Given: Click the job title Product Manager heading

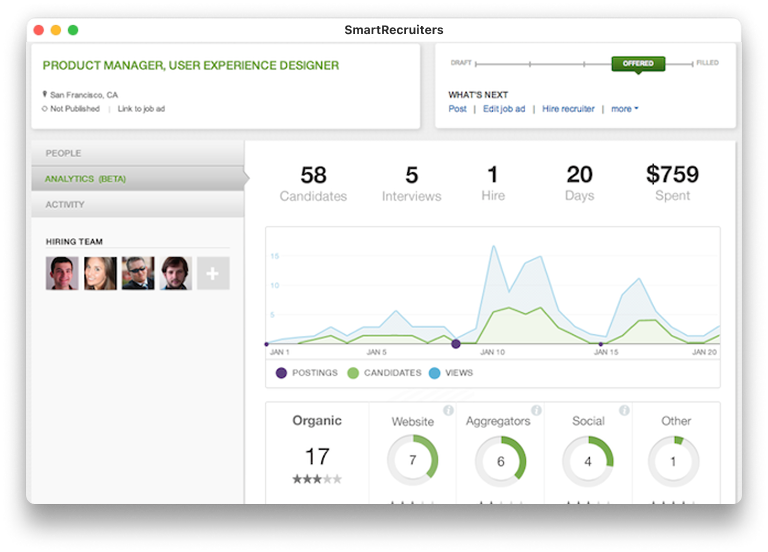Looking at the screenshot, I should click(x=191, y=66).
